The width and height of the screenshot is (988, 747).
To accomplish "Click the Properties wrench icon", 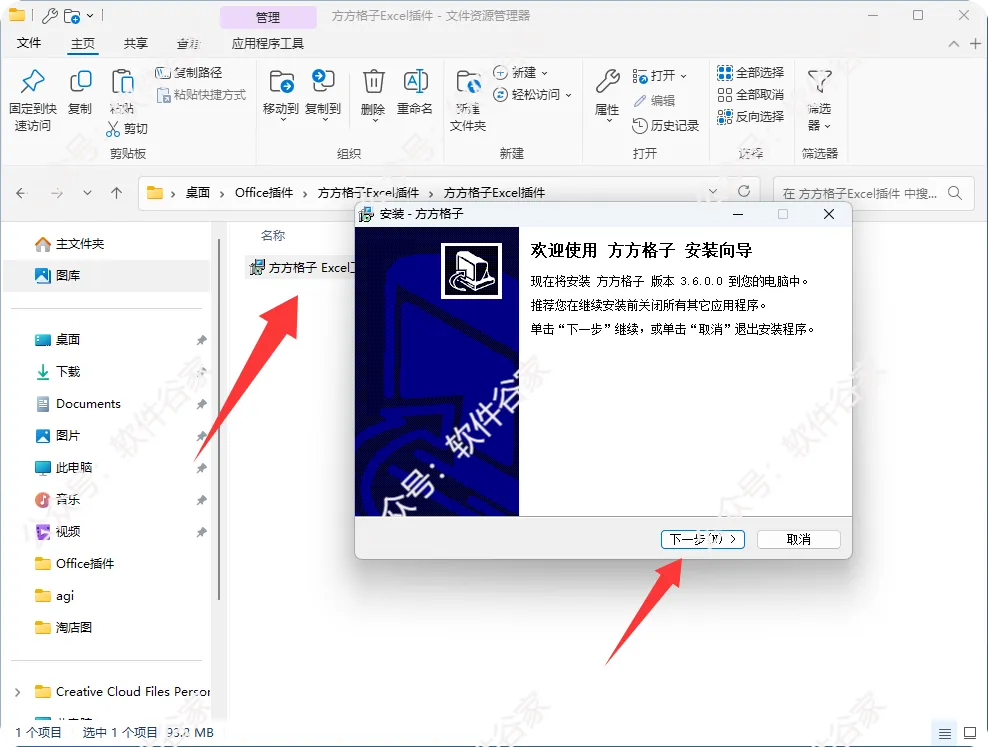I will click(607, 81).
